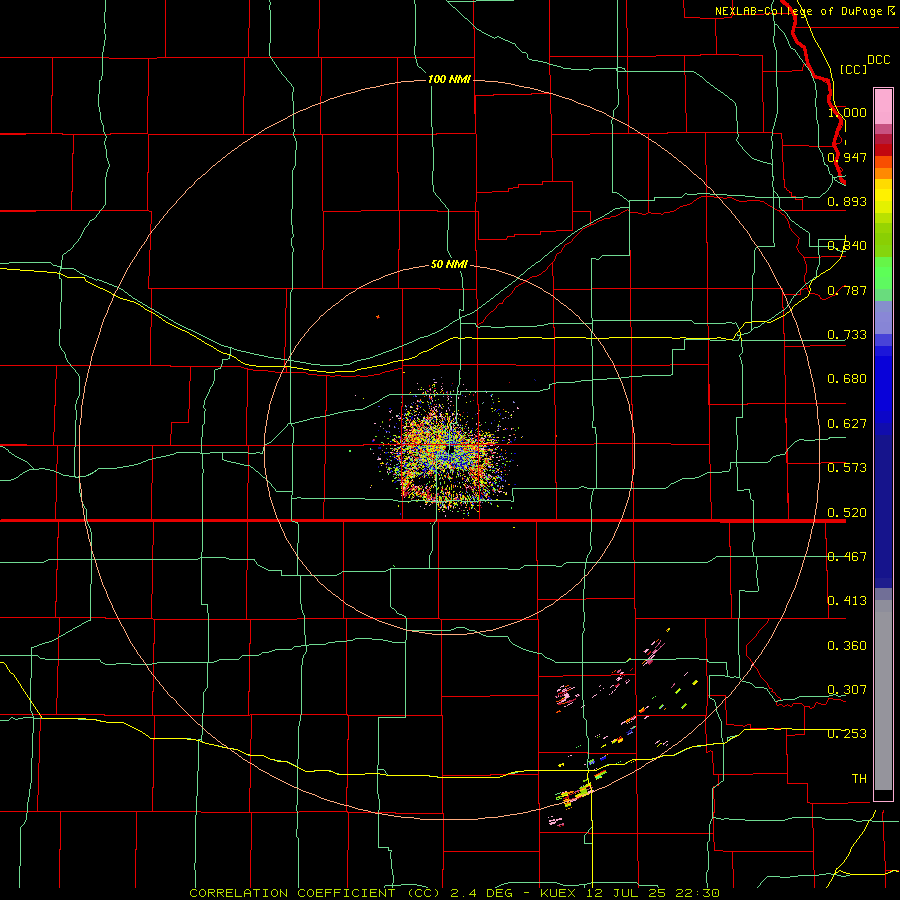Click the pink top segment of color bar

point(883,107)
